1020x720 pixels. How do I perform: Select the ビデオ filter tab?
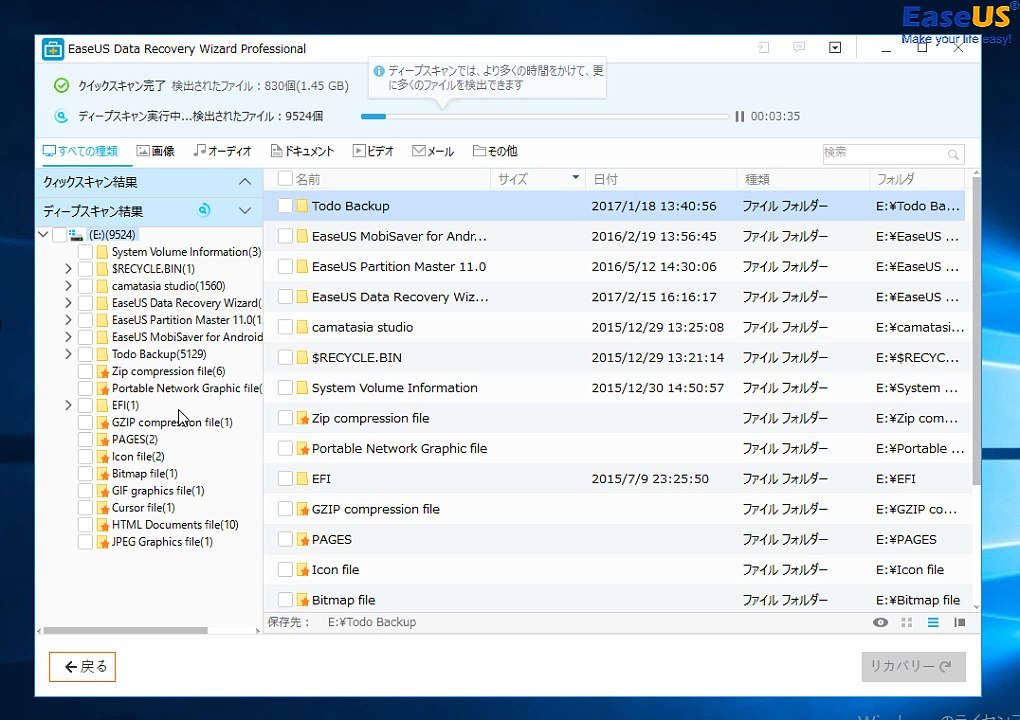point(373,151)
